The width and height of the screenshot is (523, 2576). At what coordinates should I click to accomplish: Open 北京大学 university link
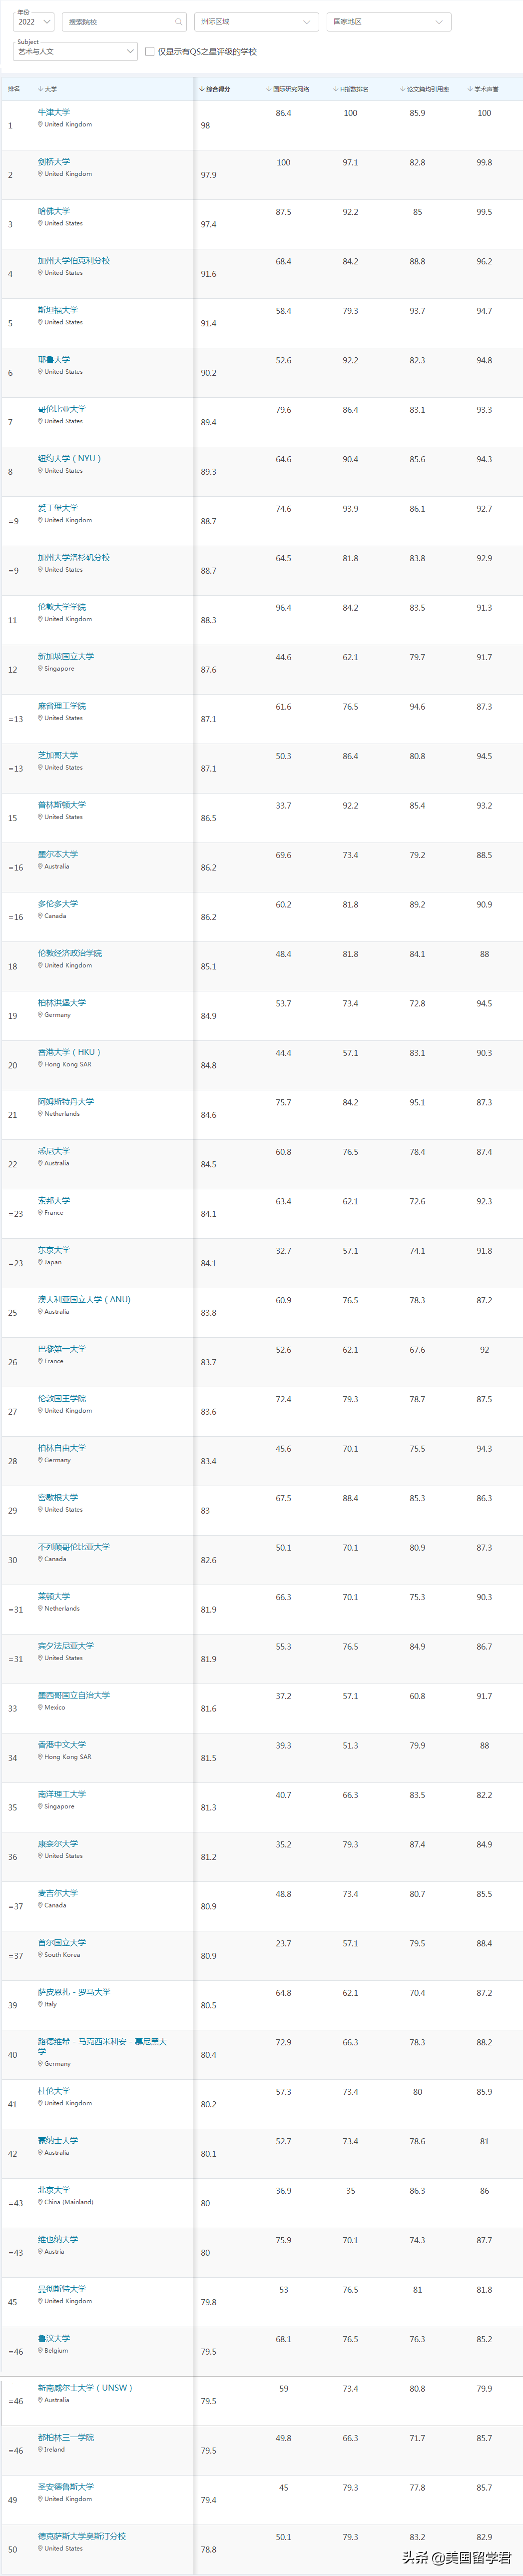[x=54, y=2189]
